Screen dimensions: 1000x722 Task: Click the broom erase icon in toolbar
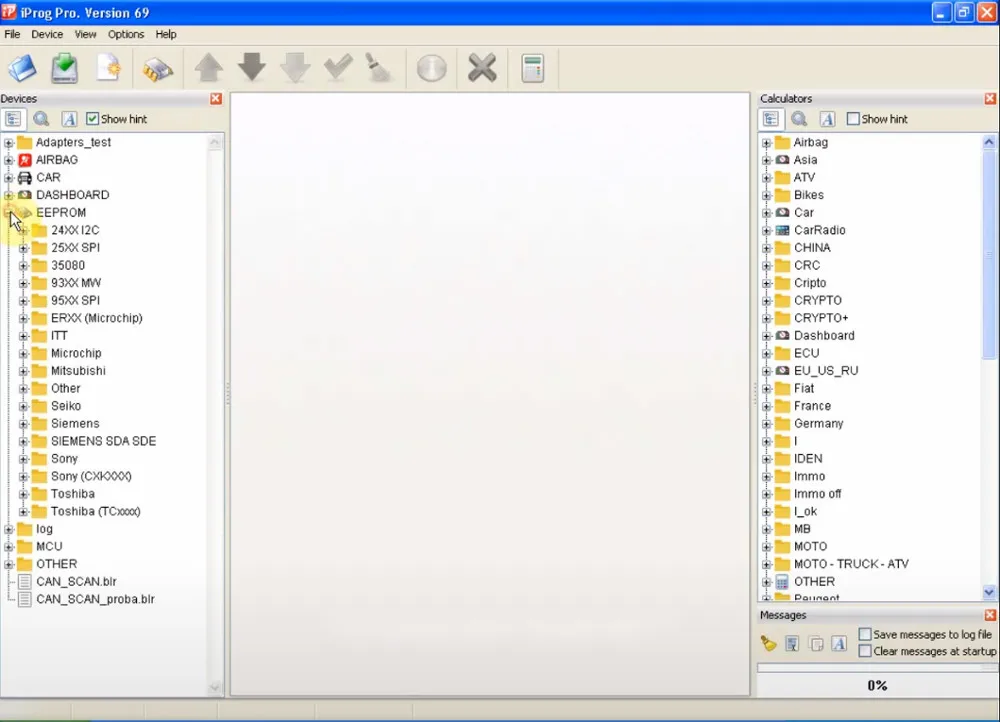coord(379,68)
